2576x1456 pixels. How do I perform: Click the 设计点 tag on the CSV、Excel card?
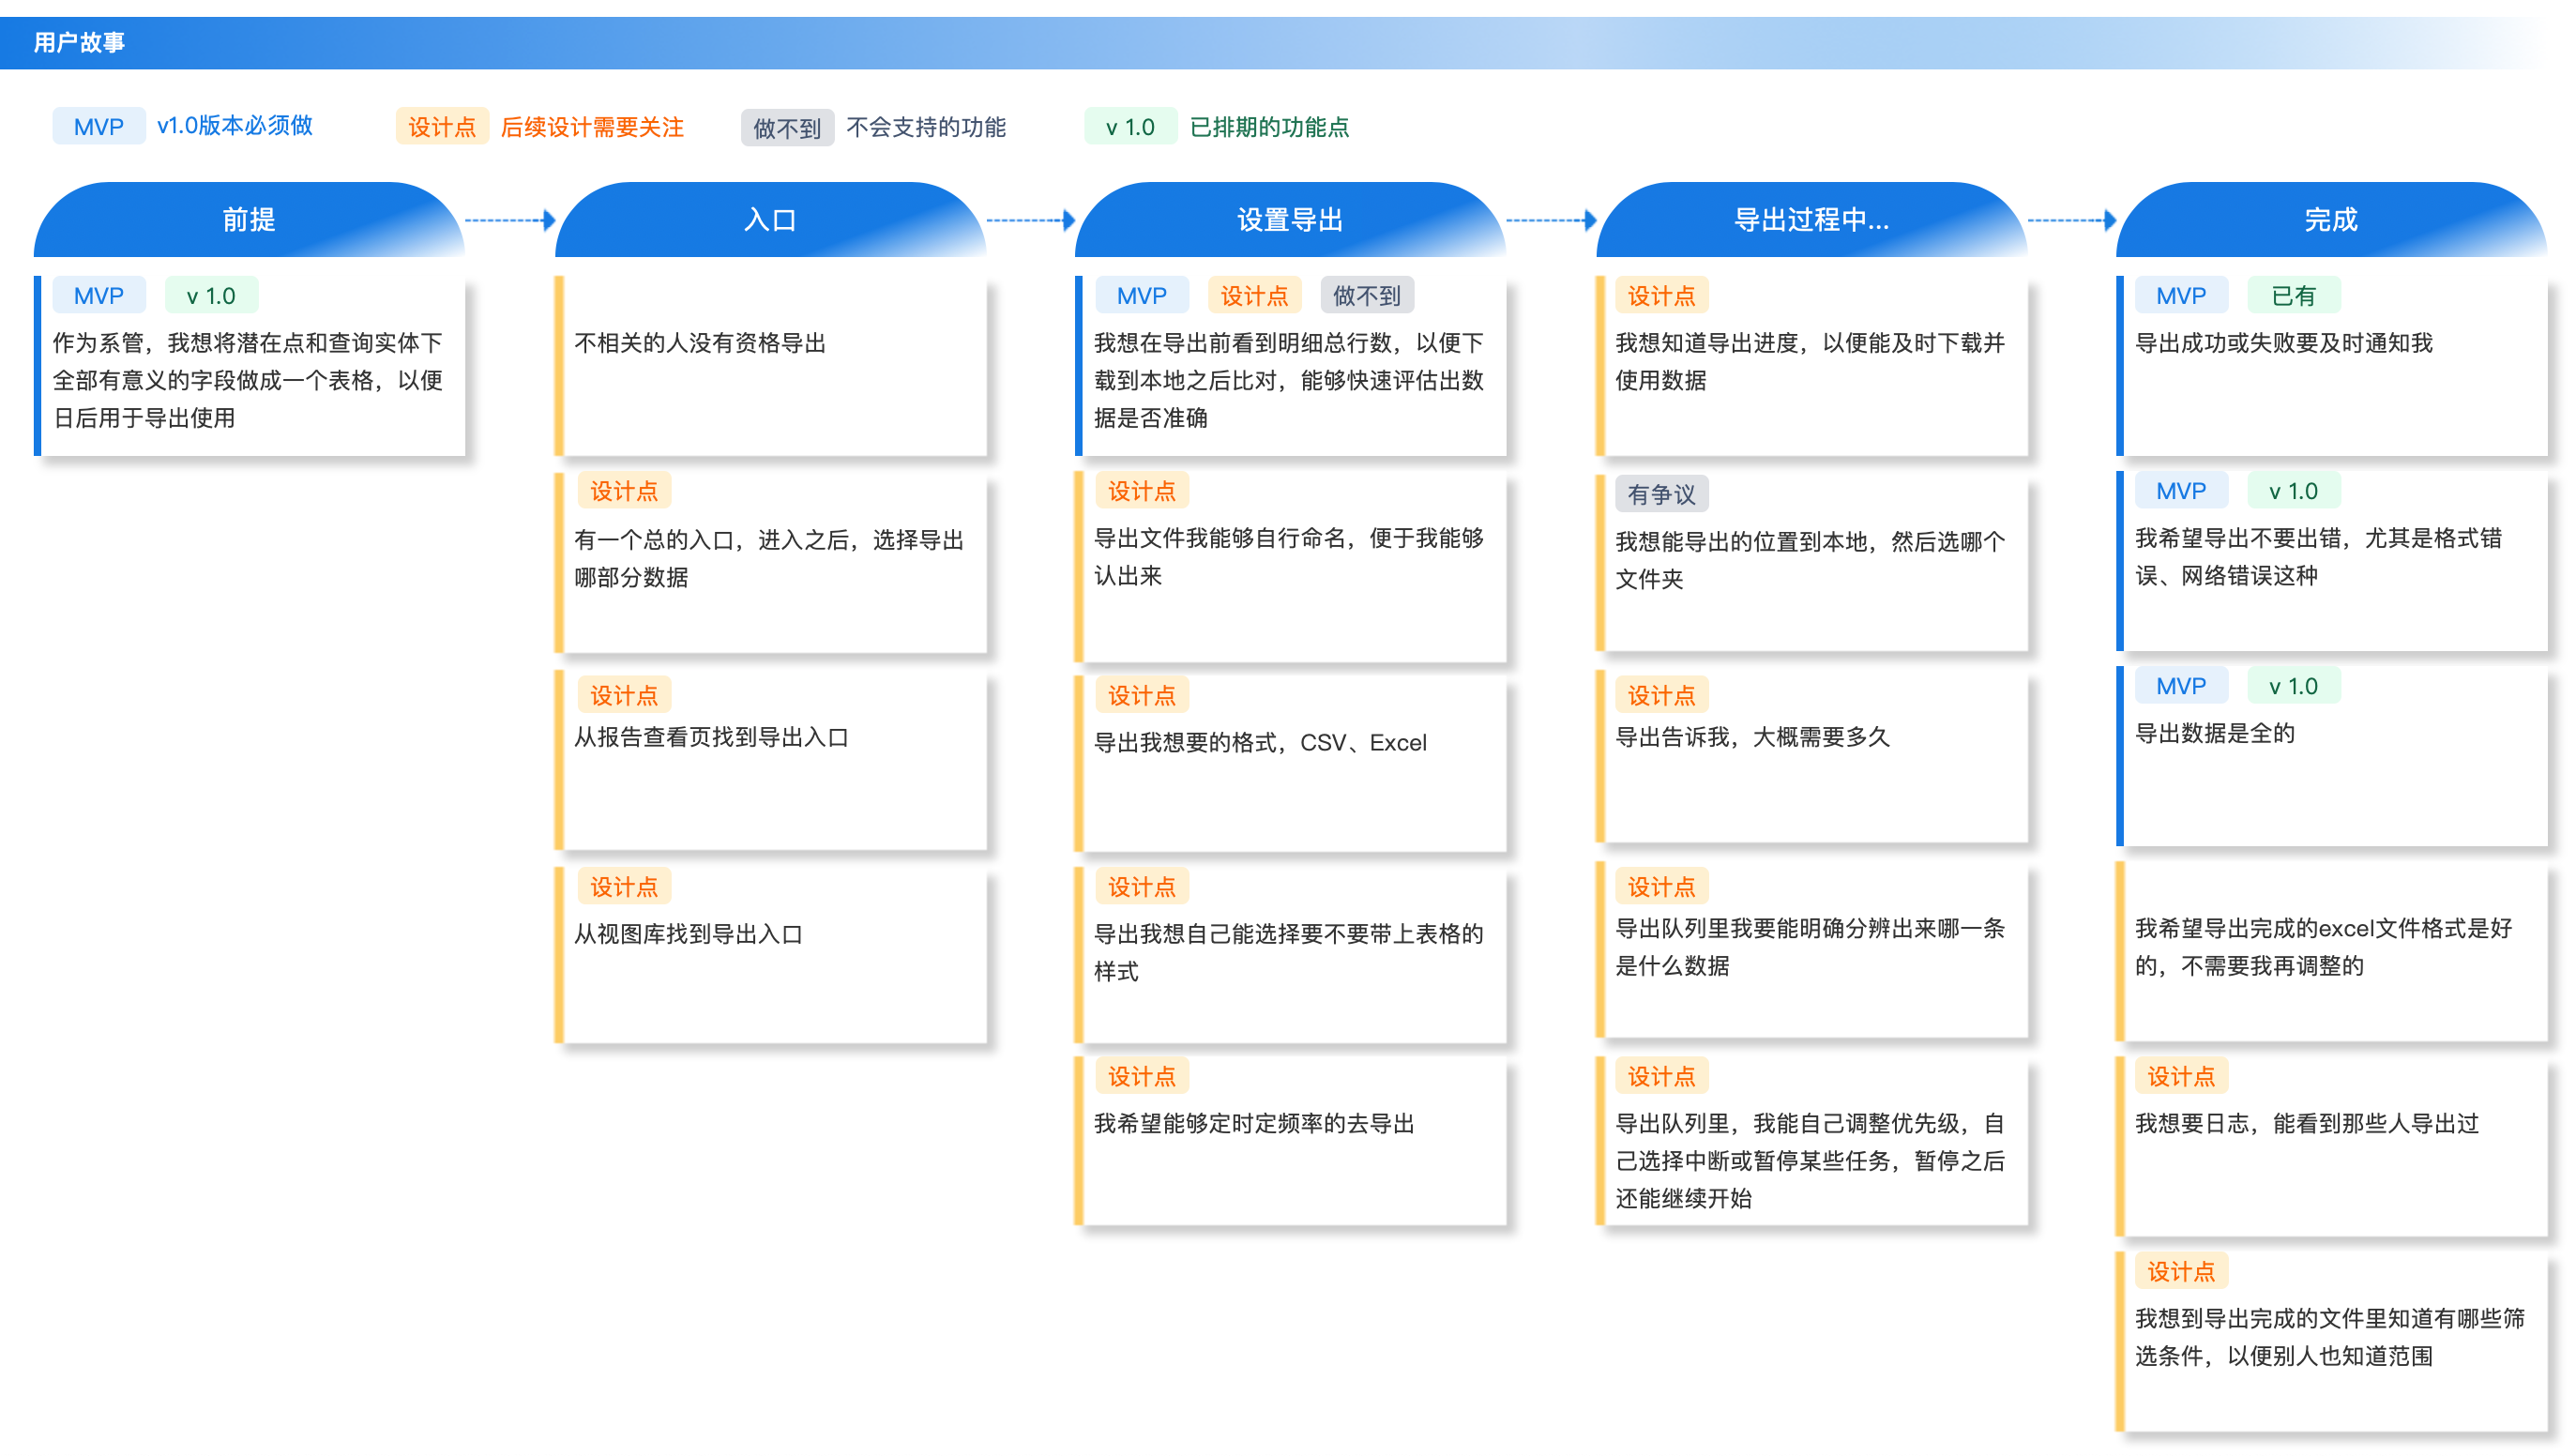[x=1141, y=694]
